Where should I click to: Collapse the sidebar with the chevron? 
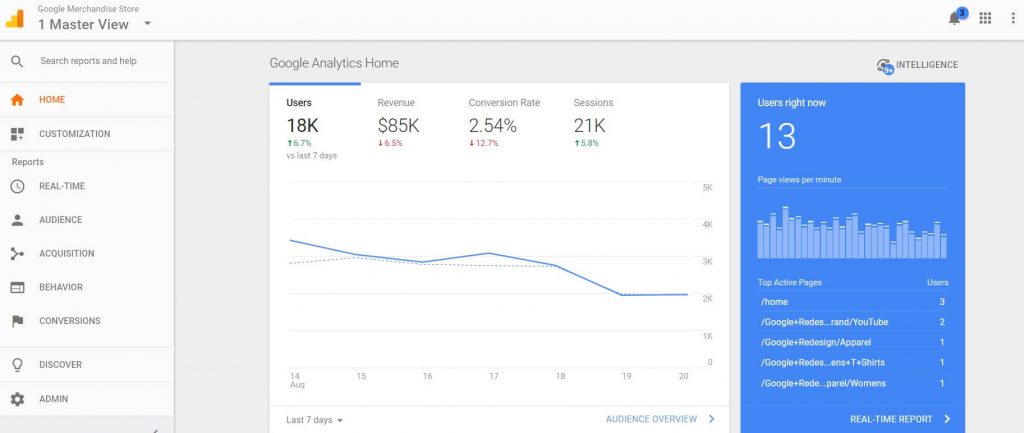point(155,430)
